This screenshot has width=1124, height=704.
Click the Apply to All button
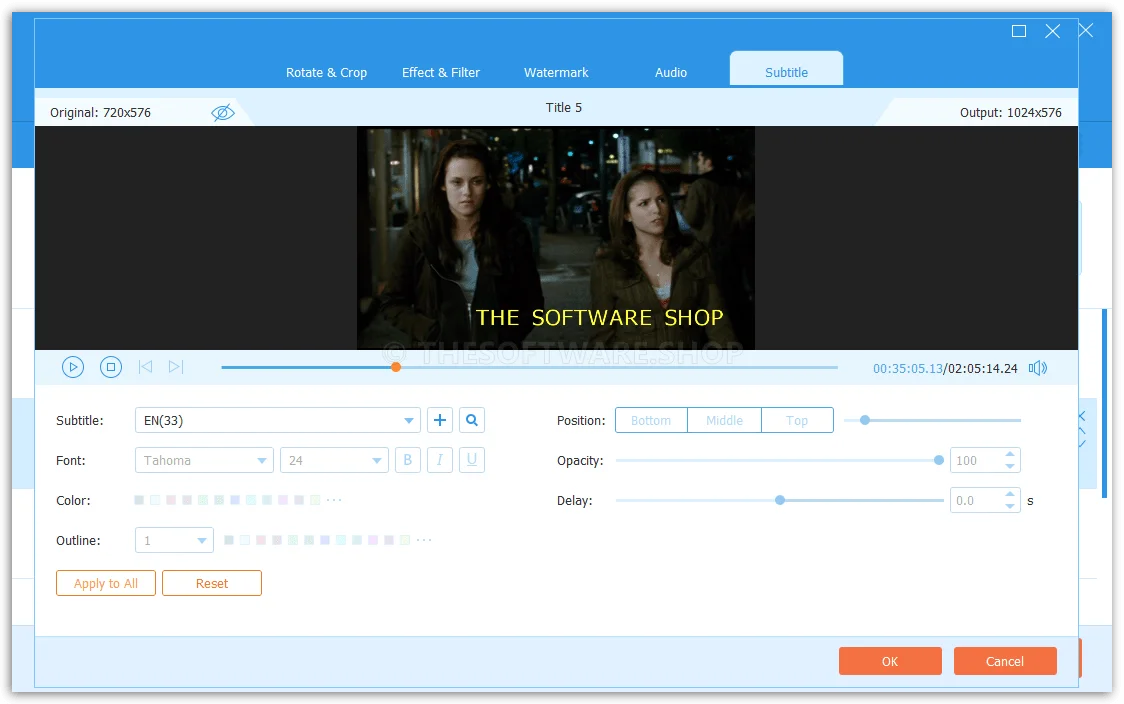106,584
